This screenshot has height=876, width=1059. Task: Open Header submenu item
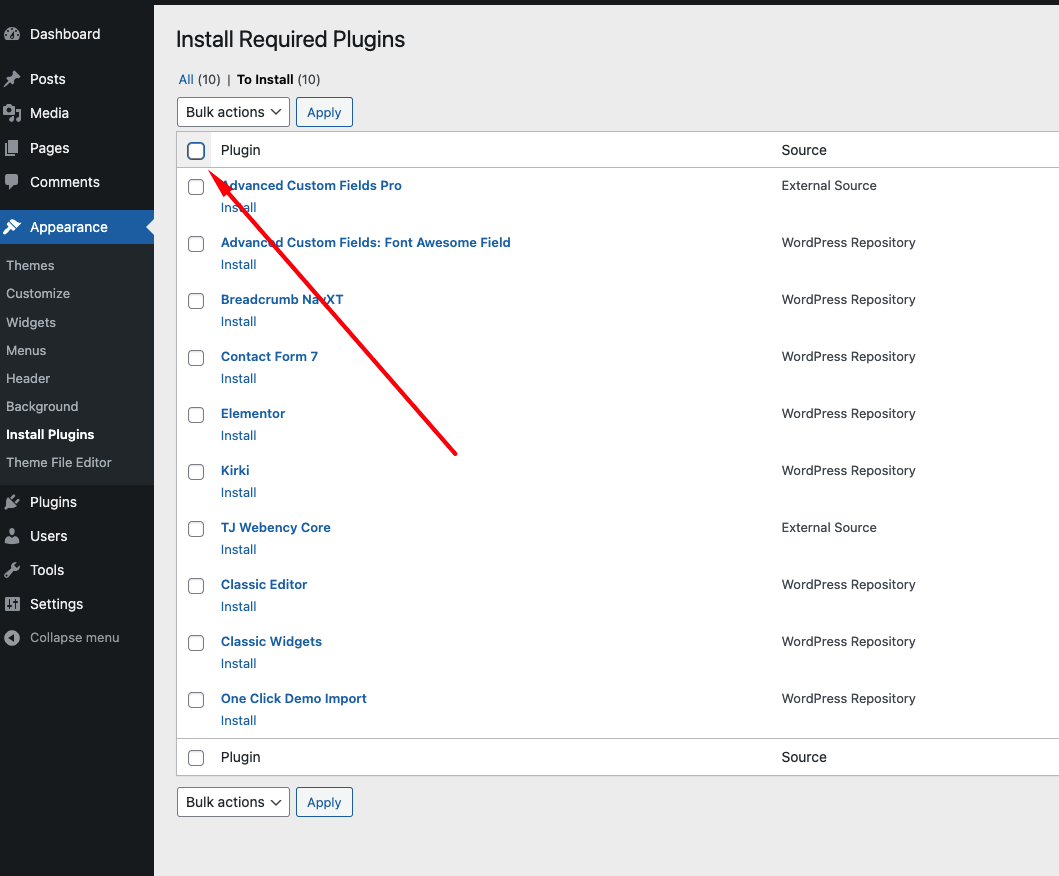[x=28, y=378]
